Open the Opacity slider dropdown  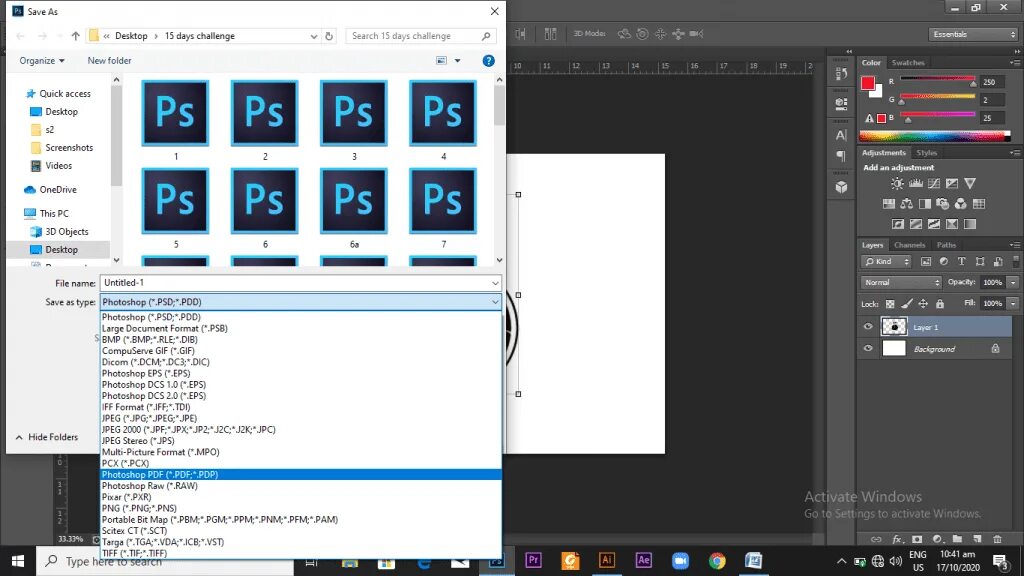(1013, 283)
